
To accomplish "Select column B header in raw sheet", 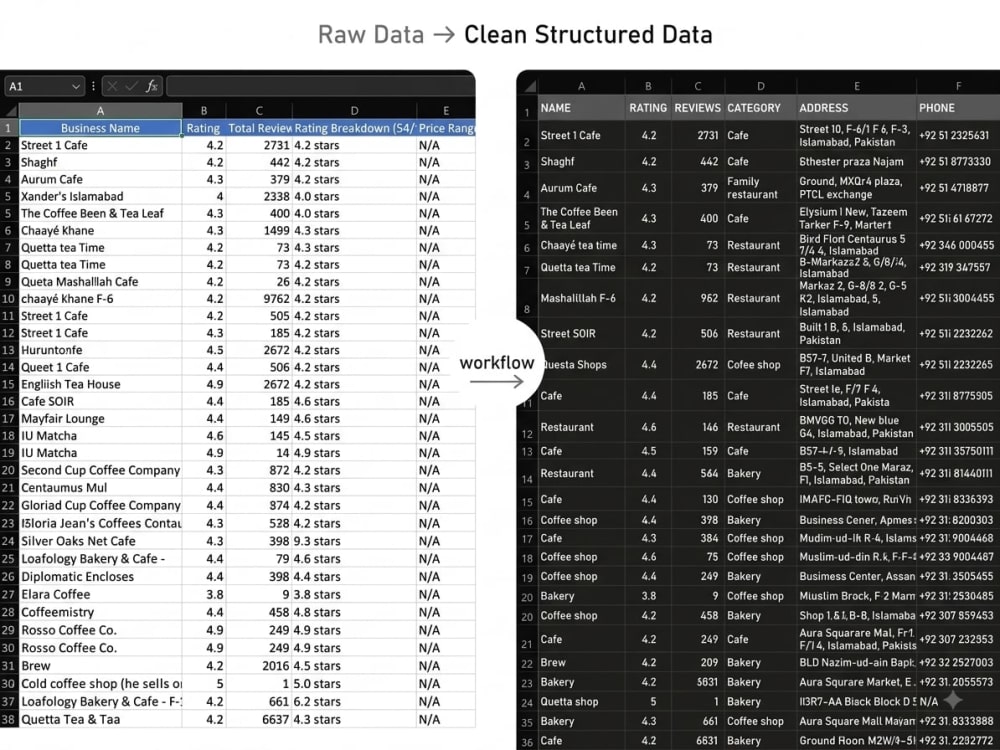I will click(x=203, y=110).
